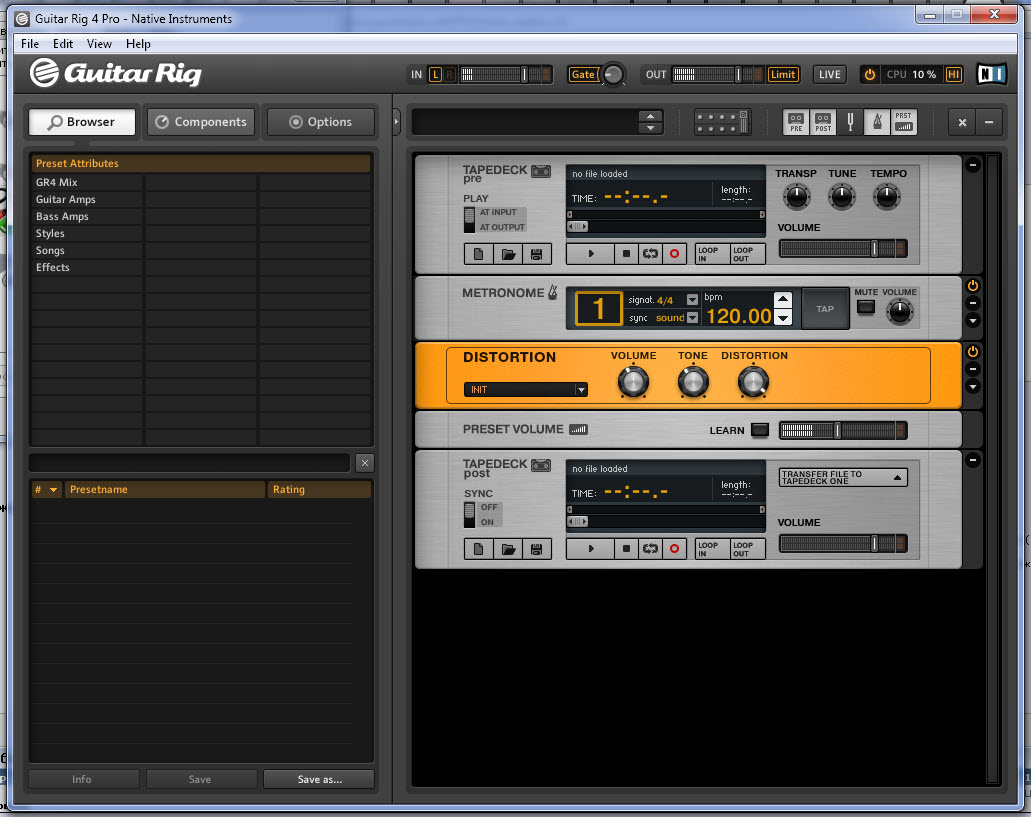Image resolution: width=1031 pixels, height=817 pixels.
Task: Toggle loop in Tapedeck pre
Action: point(650,254)
